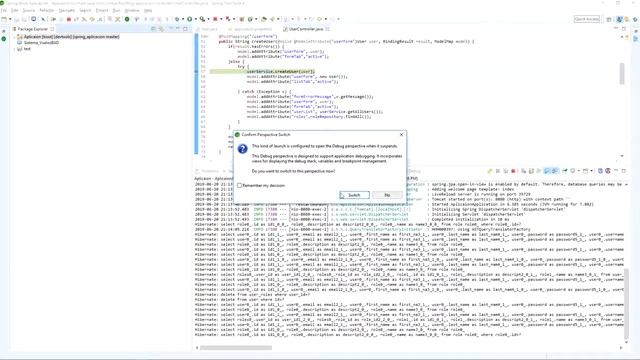Open the Debug launch dropdown arrow

[183, 19]
